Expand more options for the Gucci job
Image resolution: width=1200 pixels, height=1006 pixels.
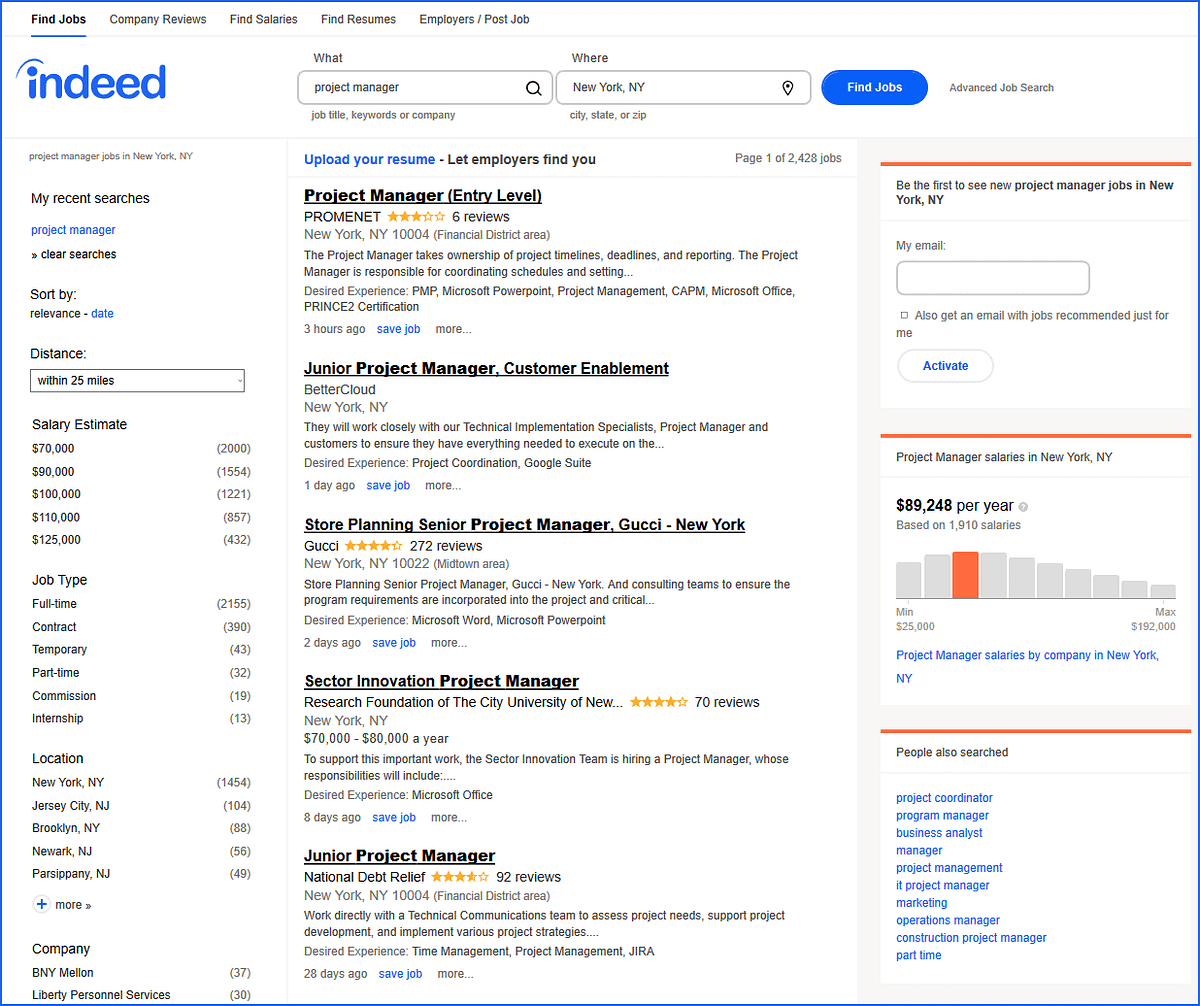[449, 643]
